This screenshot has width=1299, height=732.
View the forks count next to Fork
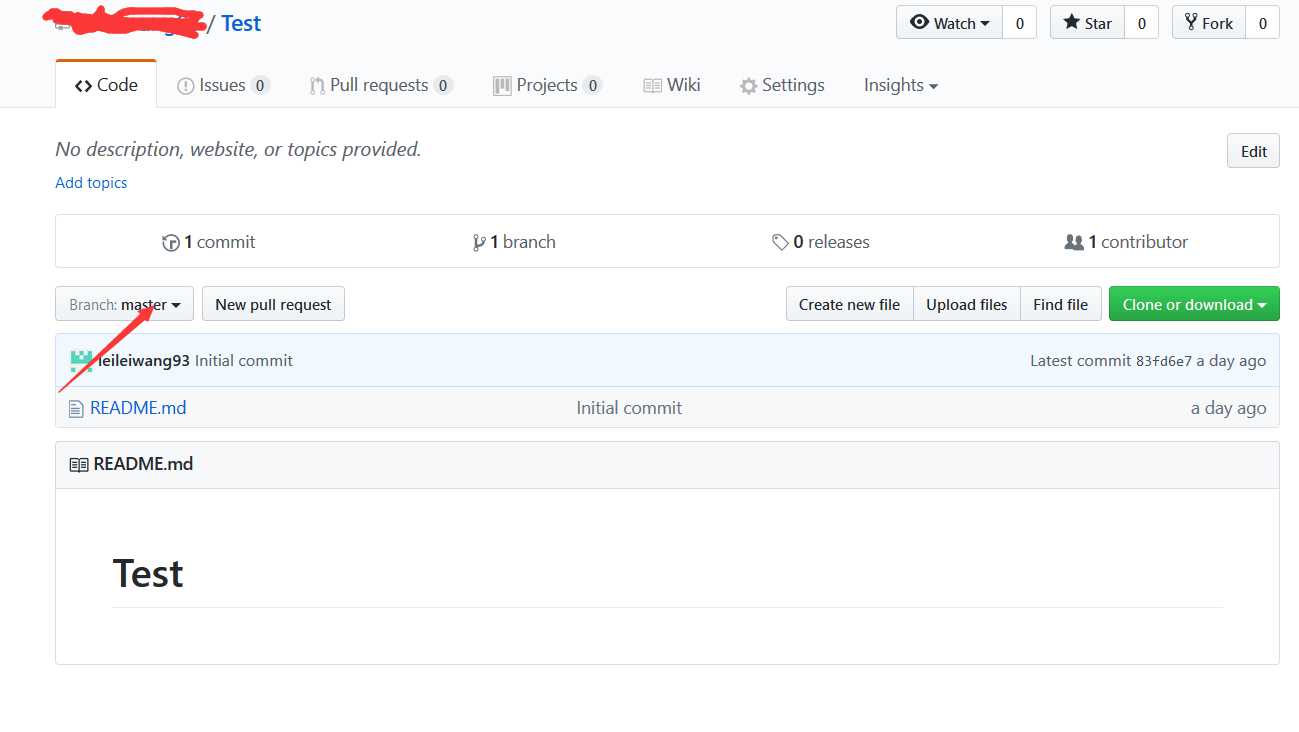tap(1262, 23)
